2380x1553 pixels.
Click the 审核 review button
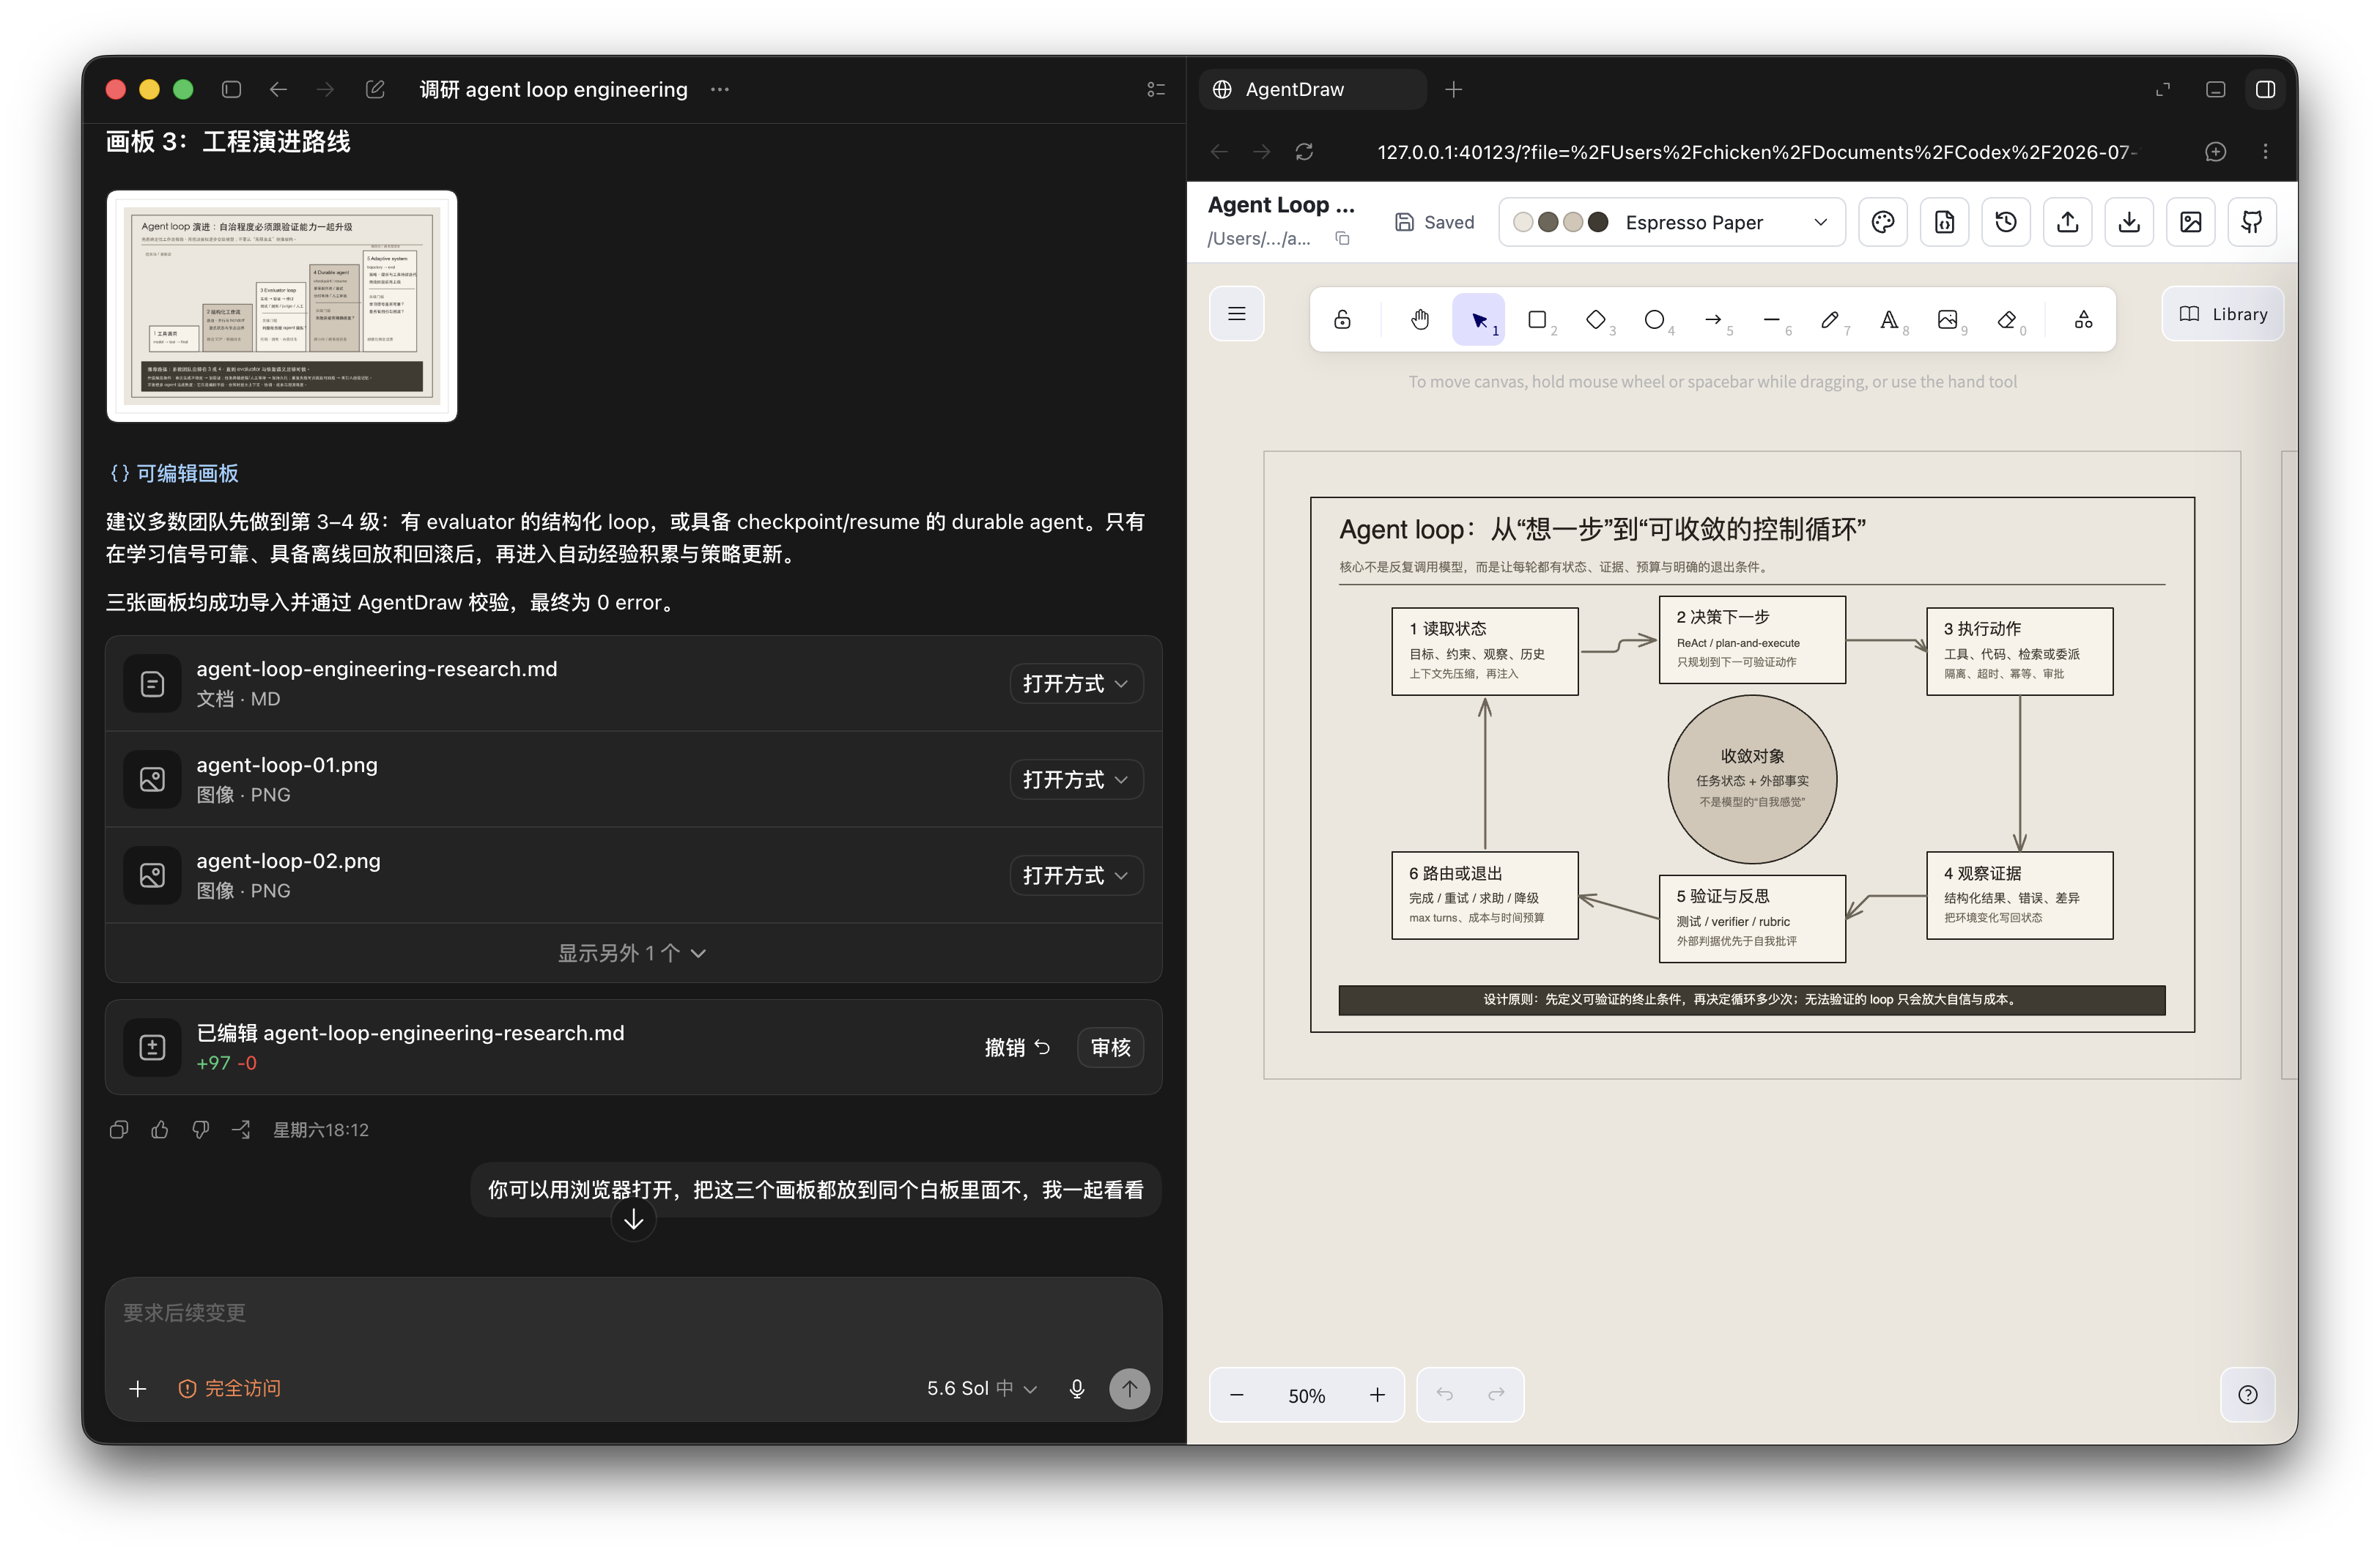[1110, 1047]
